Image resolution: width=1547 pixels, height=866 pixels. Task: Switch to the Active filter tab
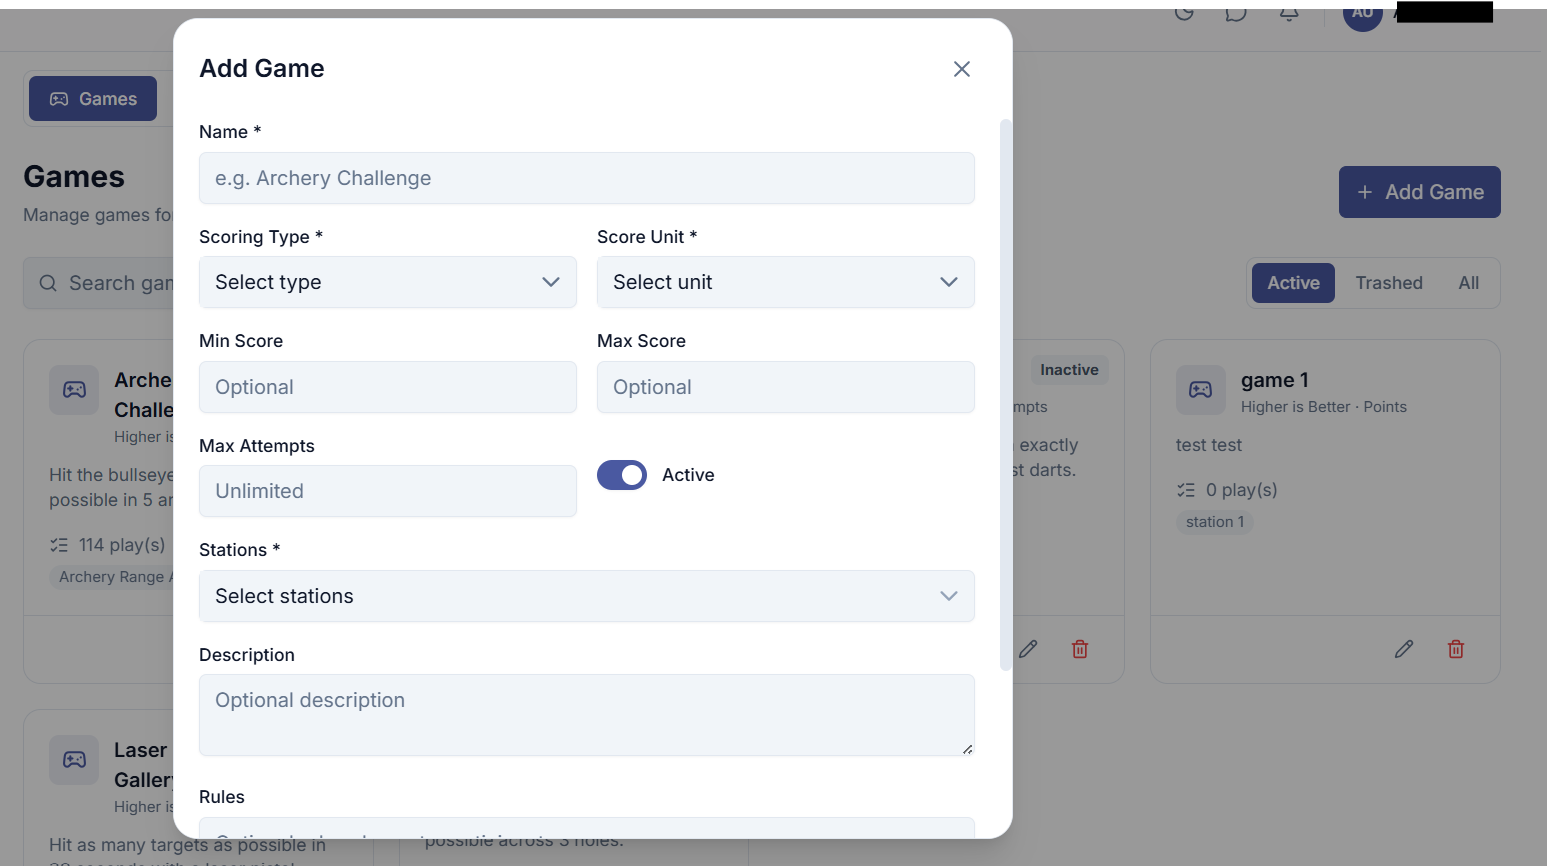pos(1293,283)
